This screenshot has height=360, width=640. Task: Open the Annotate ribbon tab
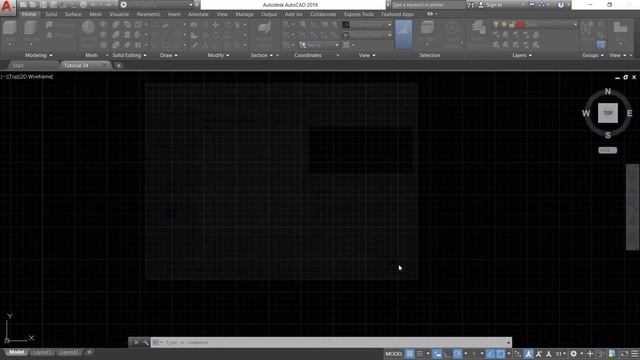point(198,14)
